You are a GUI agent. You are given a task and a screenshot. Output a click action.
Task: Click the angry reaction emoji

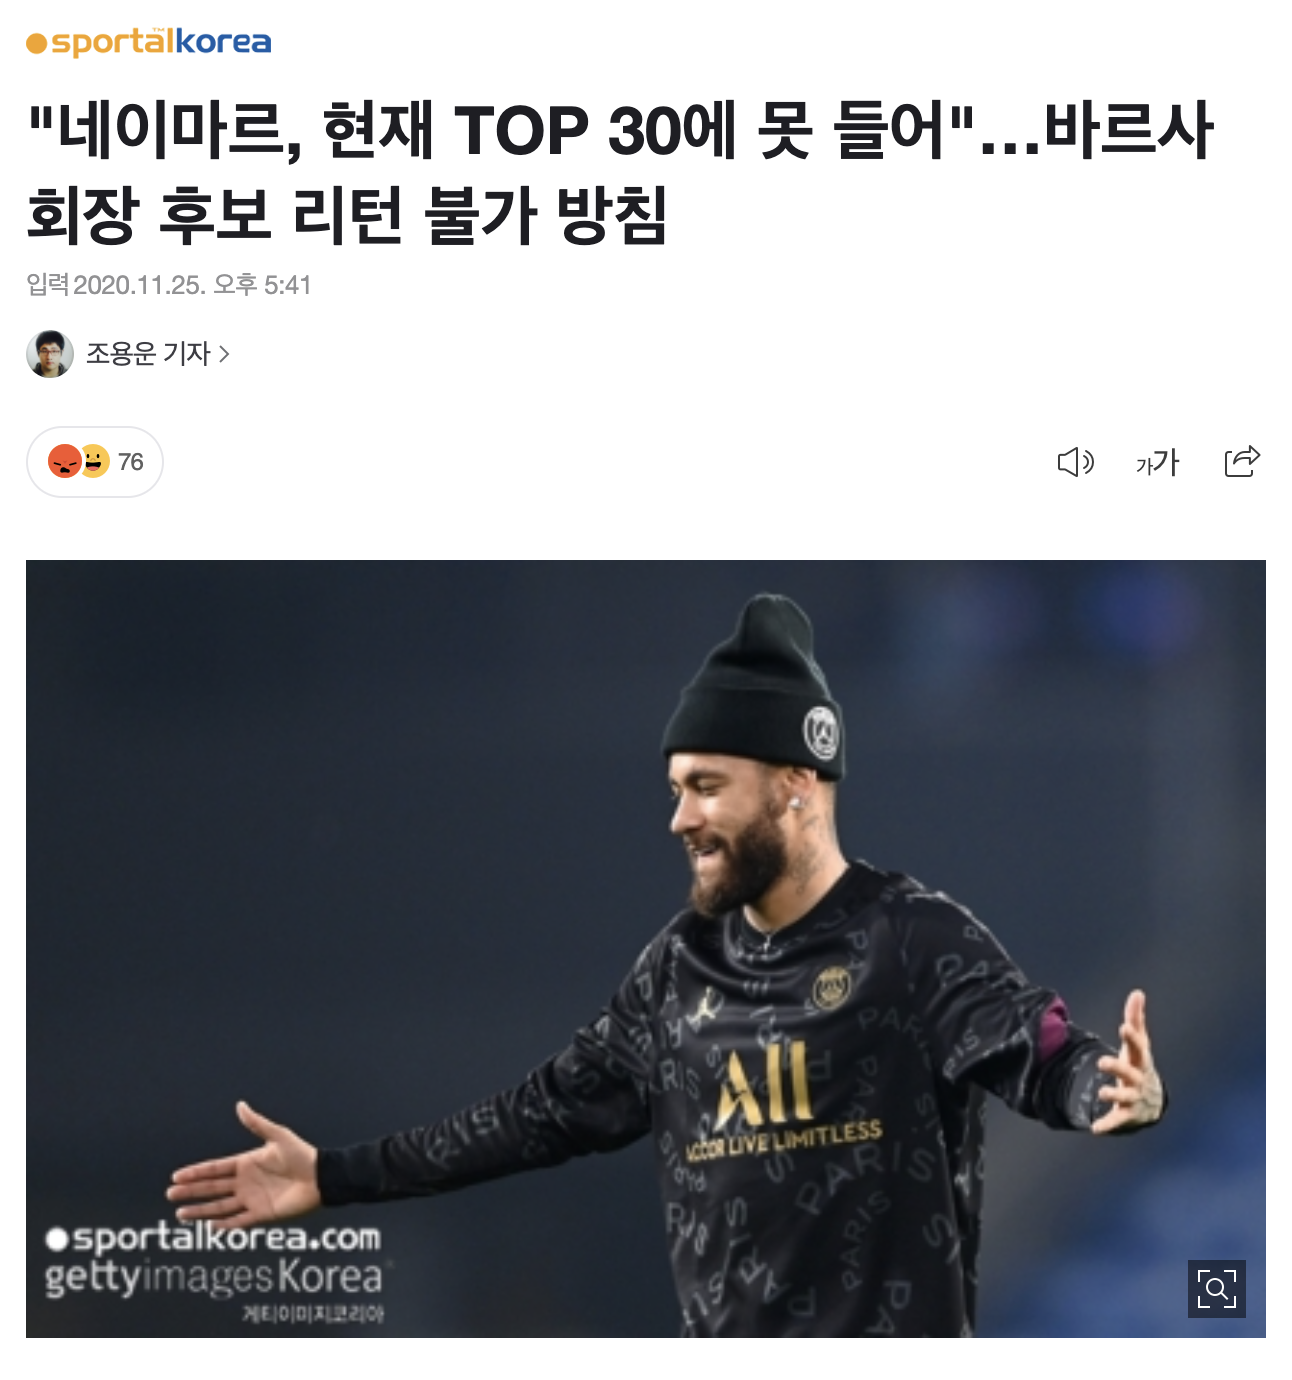click(65, 461)
